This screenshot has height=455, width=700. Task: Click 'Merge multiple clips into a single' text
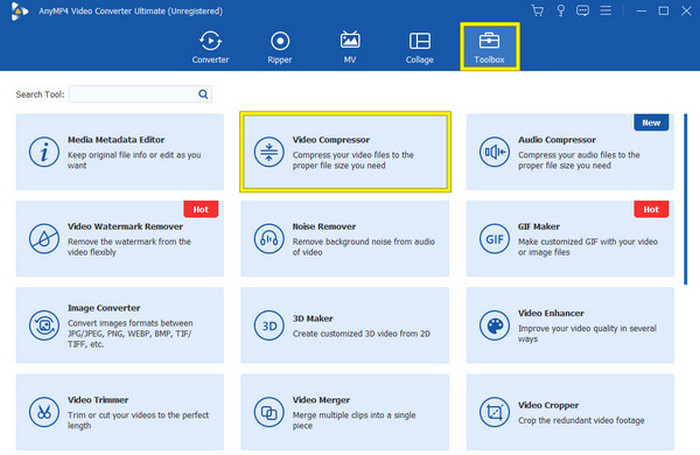354,415
